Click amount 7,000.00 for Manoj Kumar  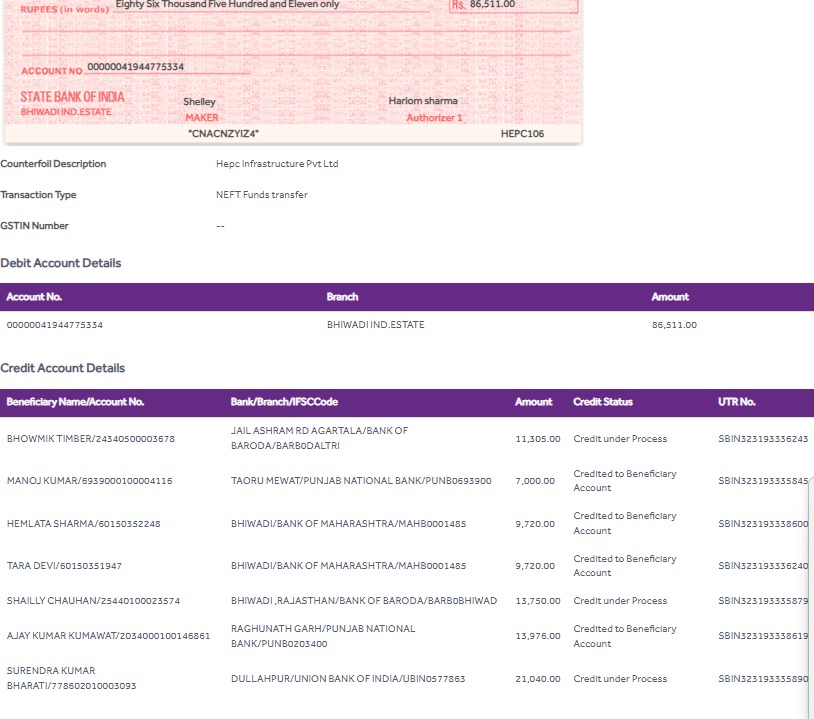pyautogui.click(x=535, y=481)
